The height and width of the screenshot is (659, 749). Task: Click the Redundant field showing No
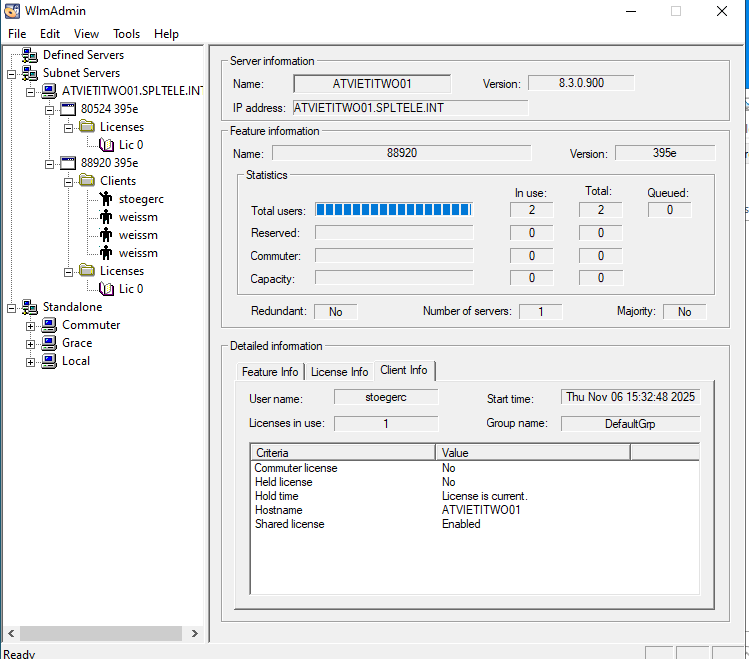(335, 312)
